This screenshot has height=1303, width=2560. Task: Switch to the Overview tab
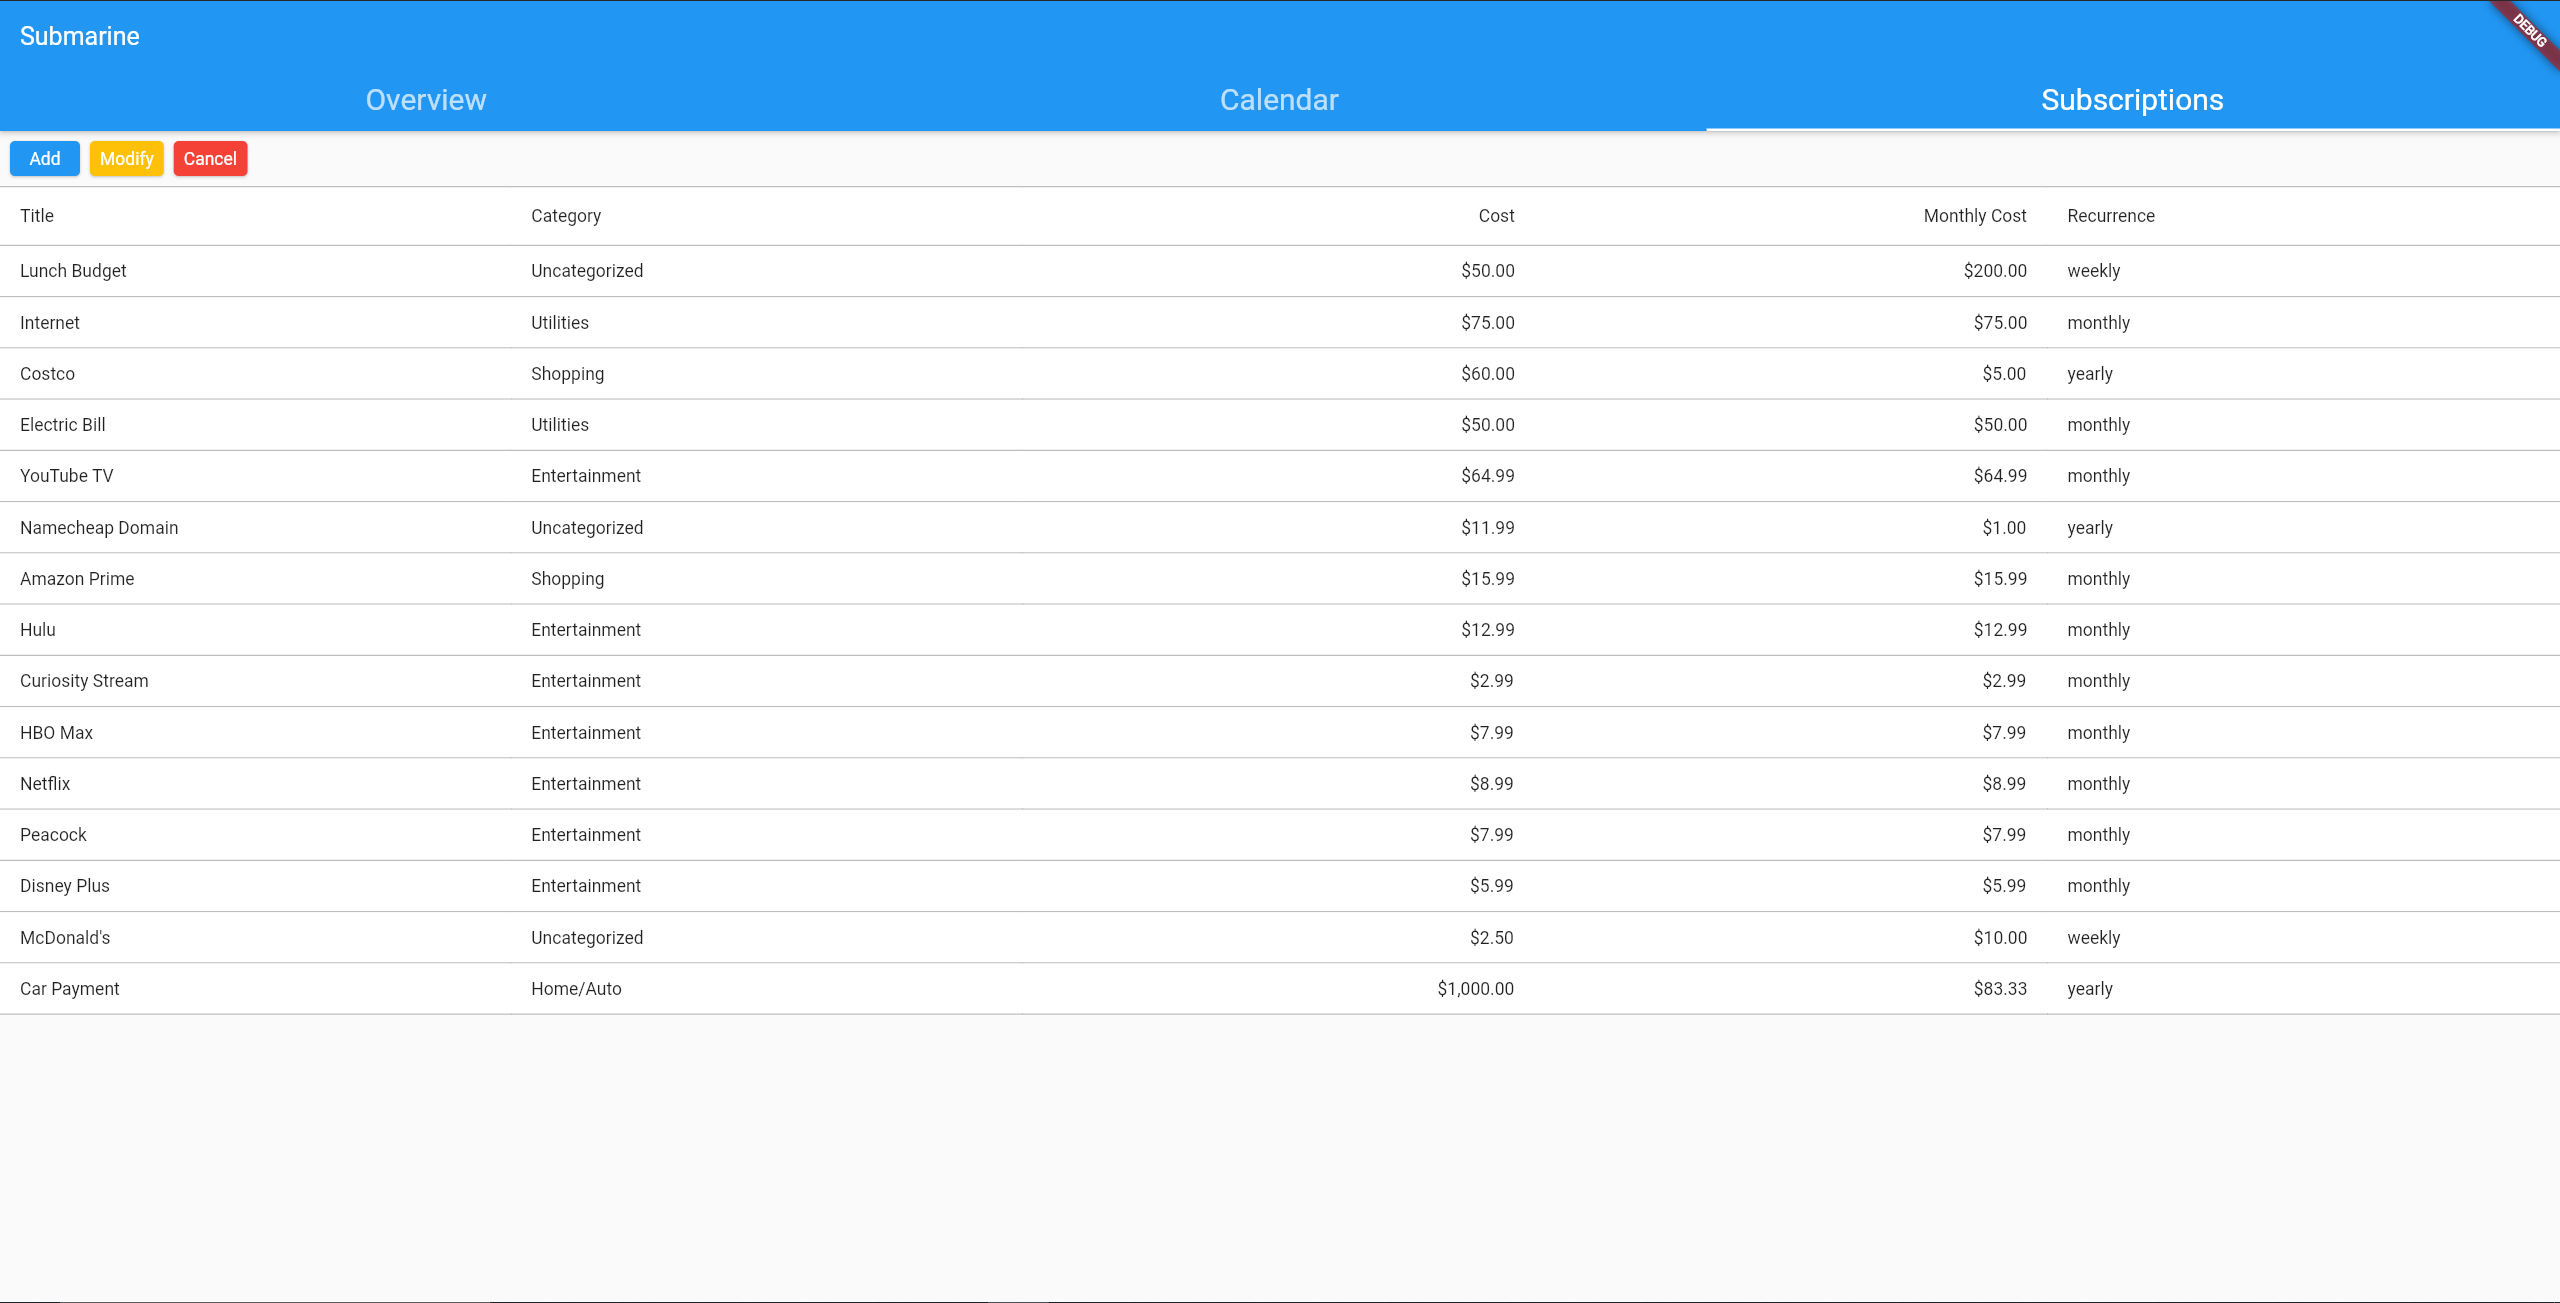(x=426, y=100)
